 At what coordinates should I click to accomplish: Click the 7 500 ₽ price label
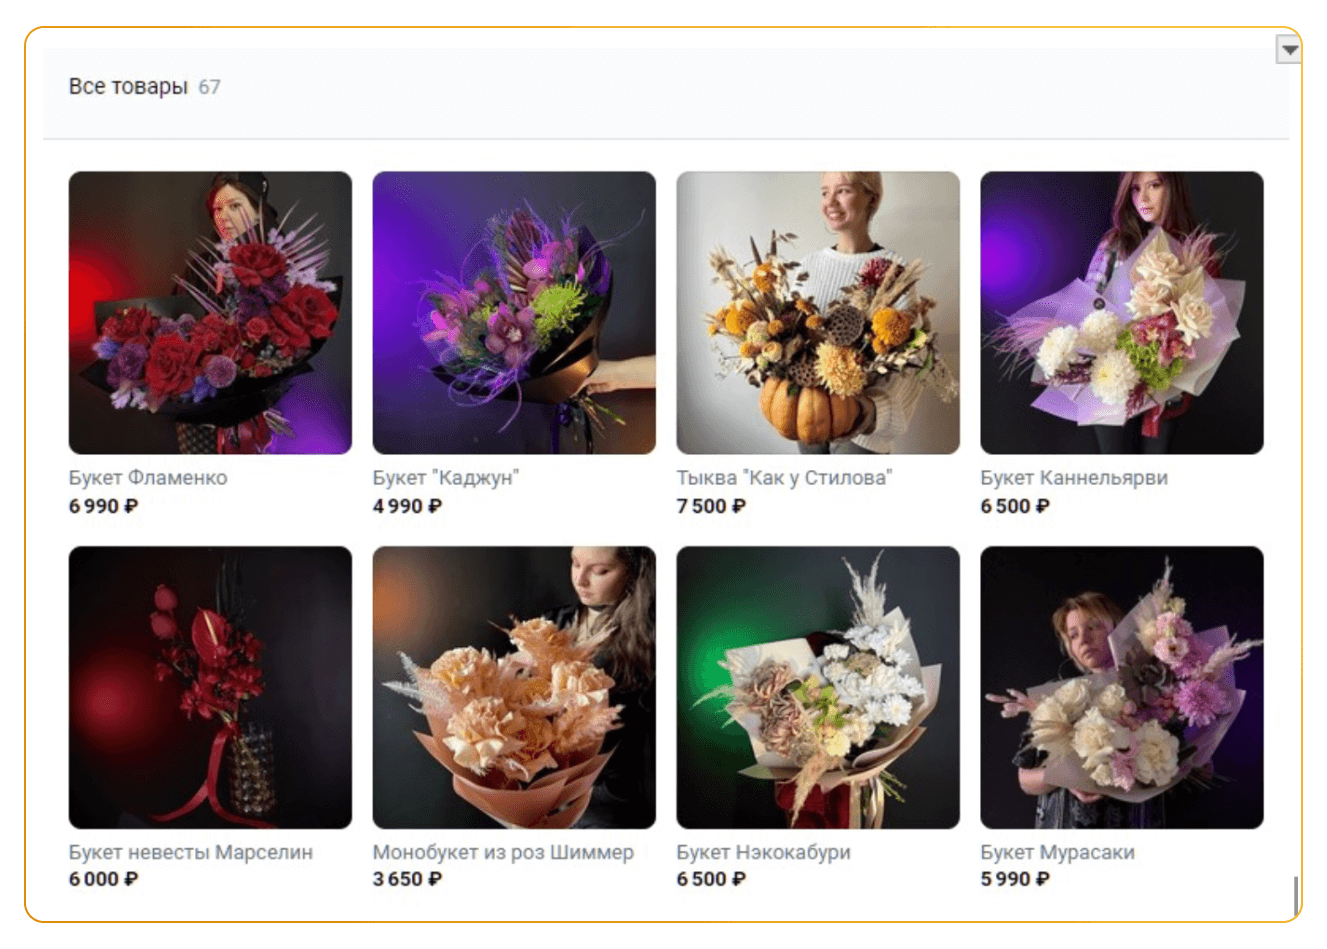click(x=711, y=506)
